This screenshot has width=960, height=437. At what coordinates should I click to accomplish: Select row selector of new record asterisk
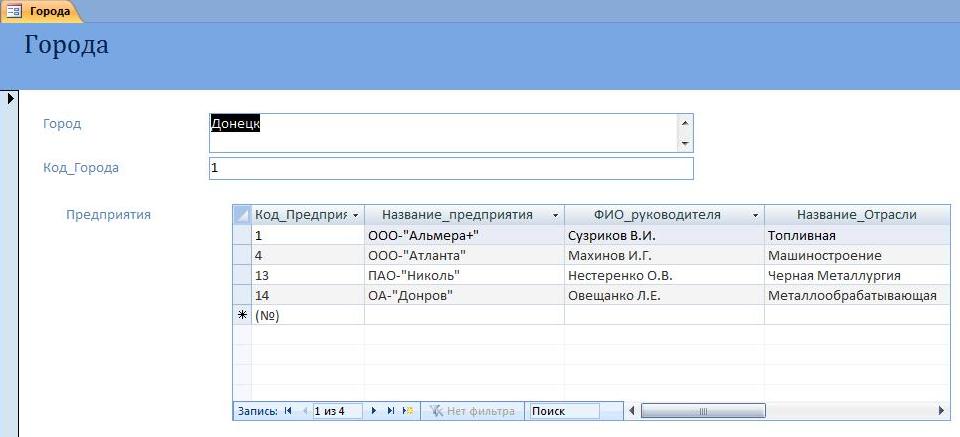242,315
